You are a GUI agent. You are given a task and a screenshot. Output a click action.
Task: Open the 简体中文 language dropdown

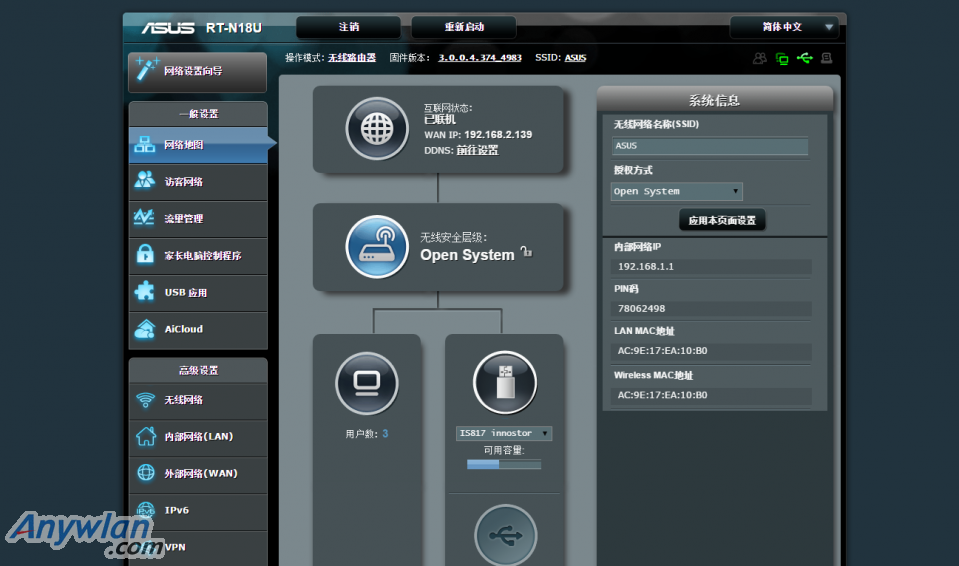(x=783, y=27)
